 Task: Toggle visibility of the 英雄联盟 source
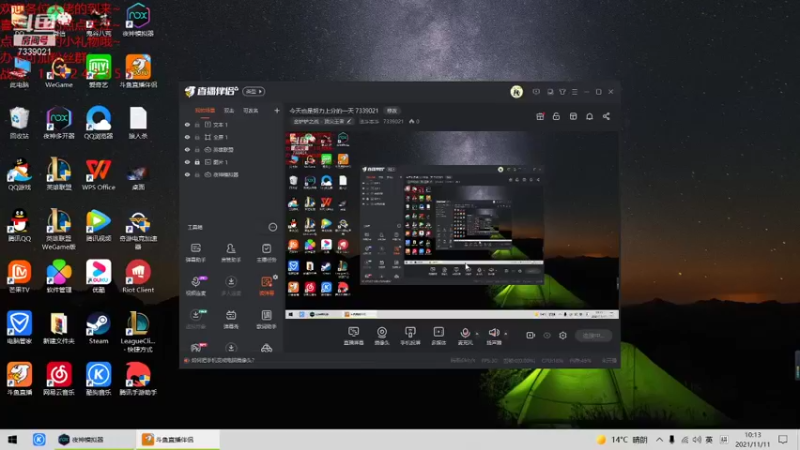(x=187, y=150)
